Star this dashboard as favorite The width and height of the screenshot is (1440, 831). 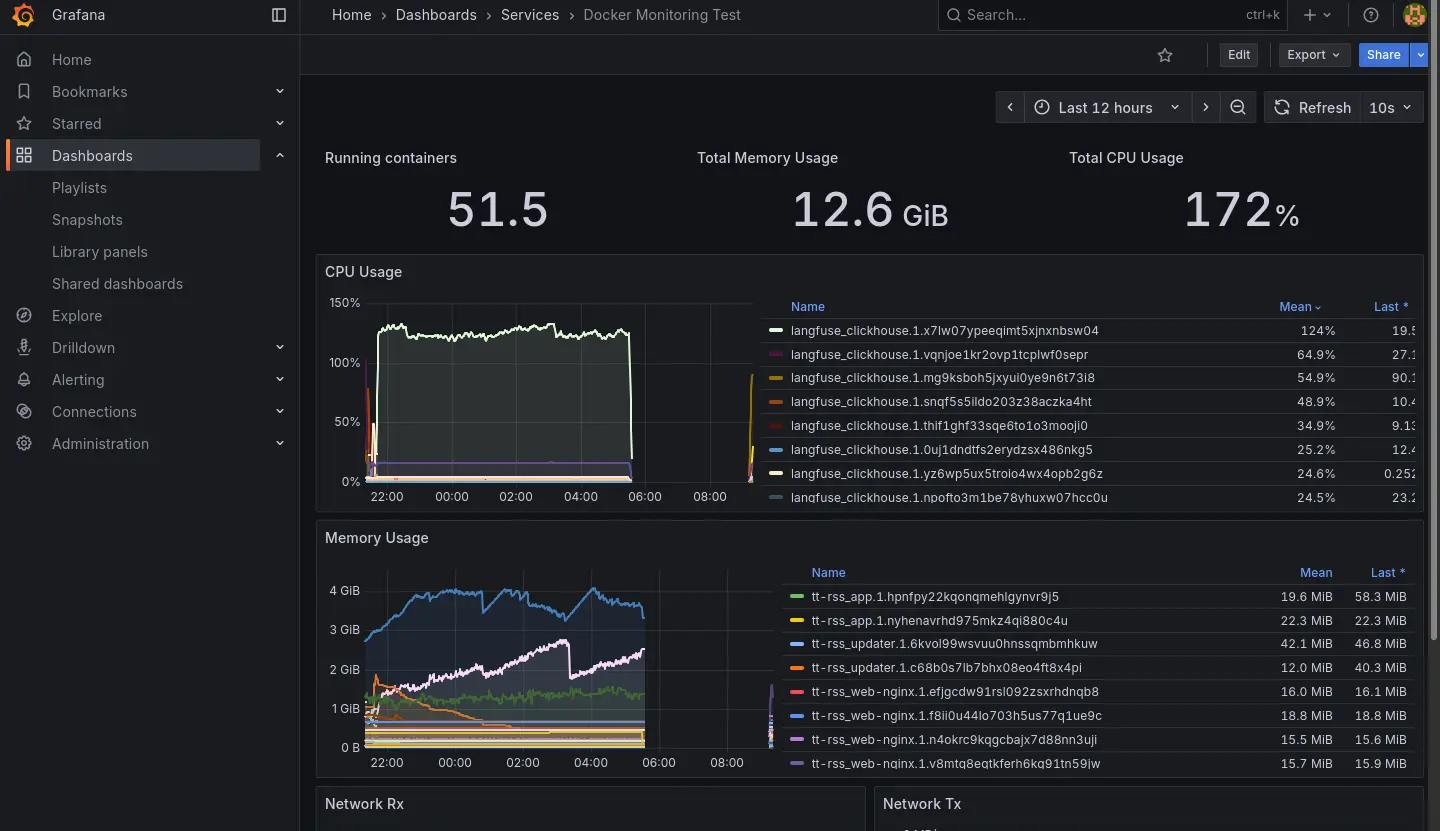coord(1164,55)
